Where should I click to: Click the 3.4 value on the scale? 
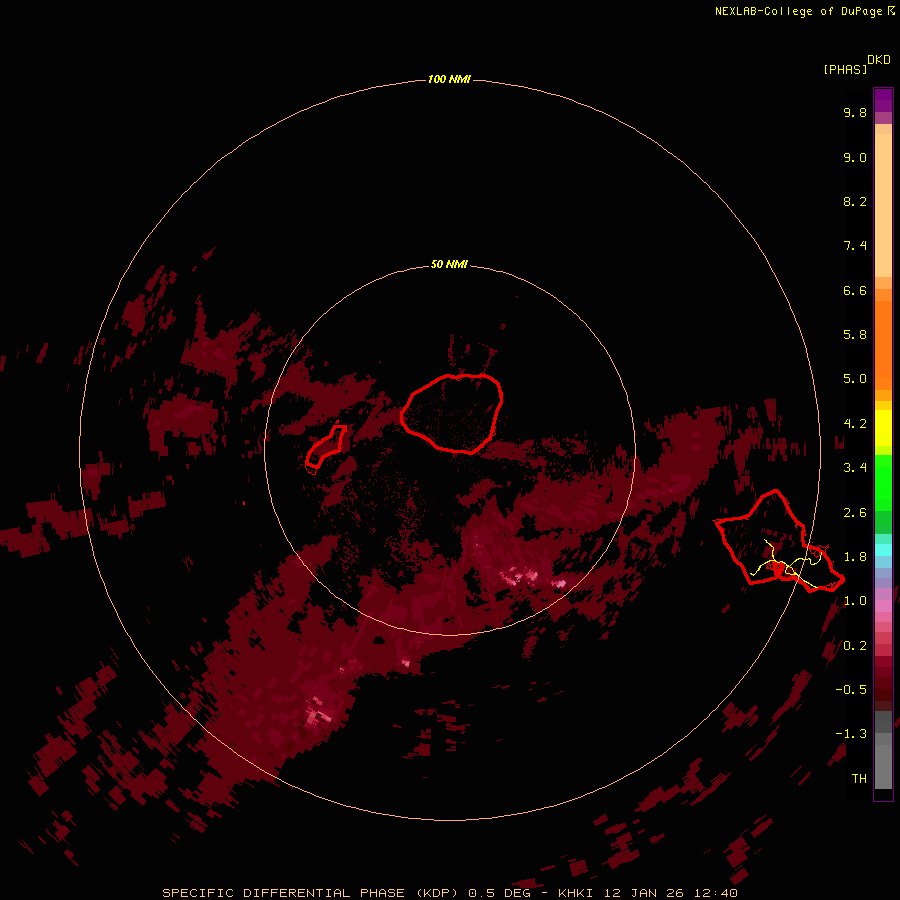tap(855, 468)
